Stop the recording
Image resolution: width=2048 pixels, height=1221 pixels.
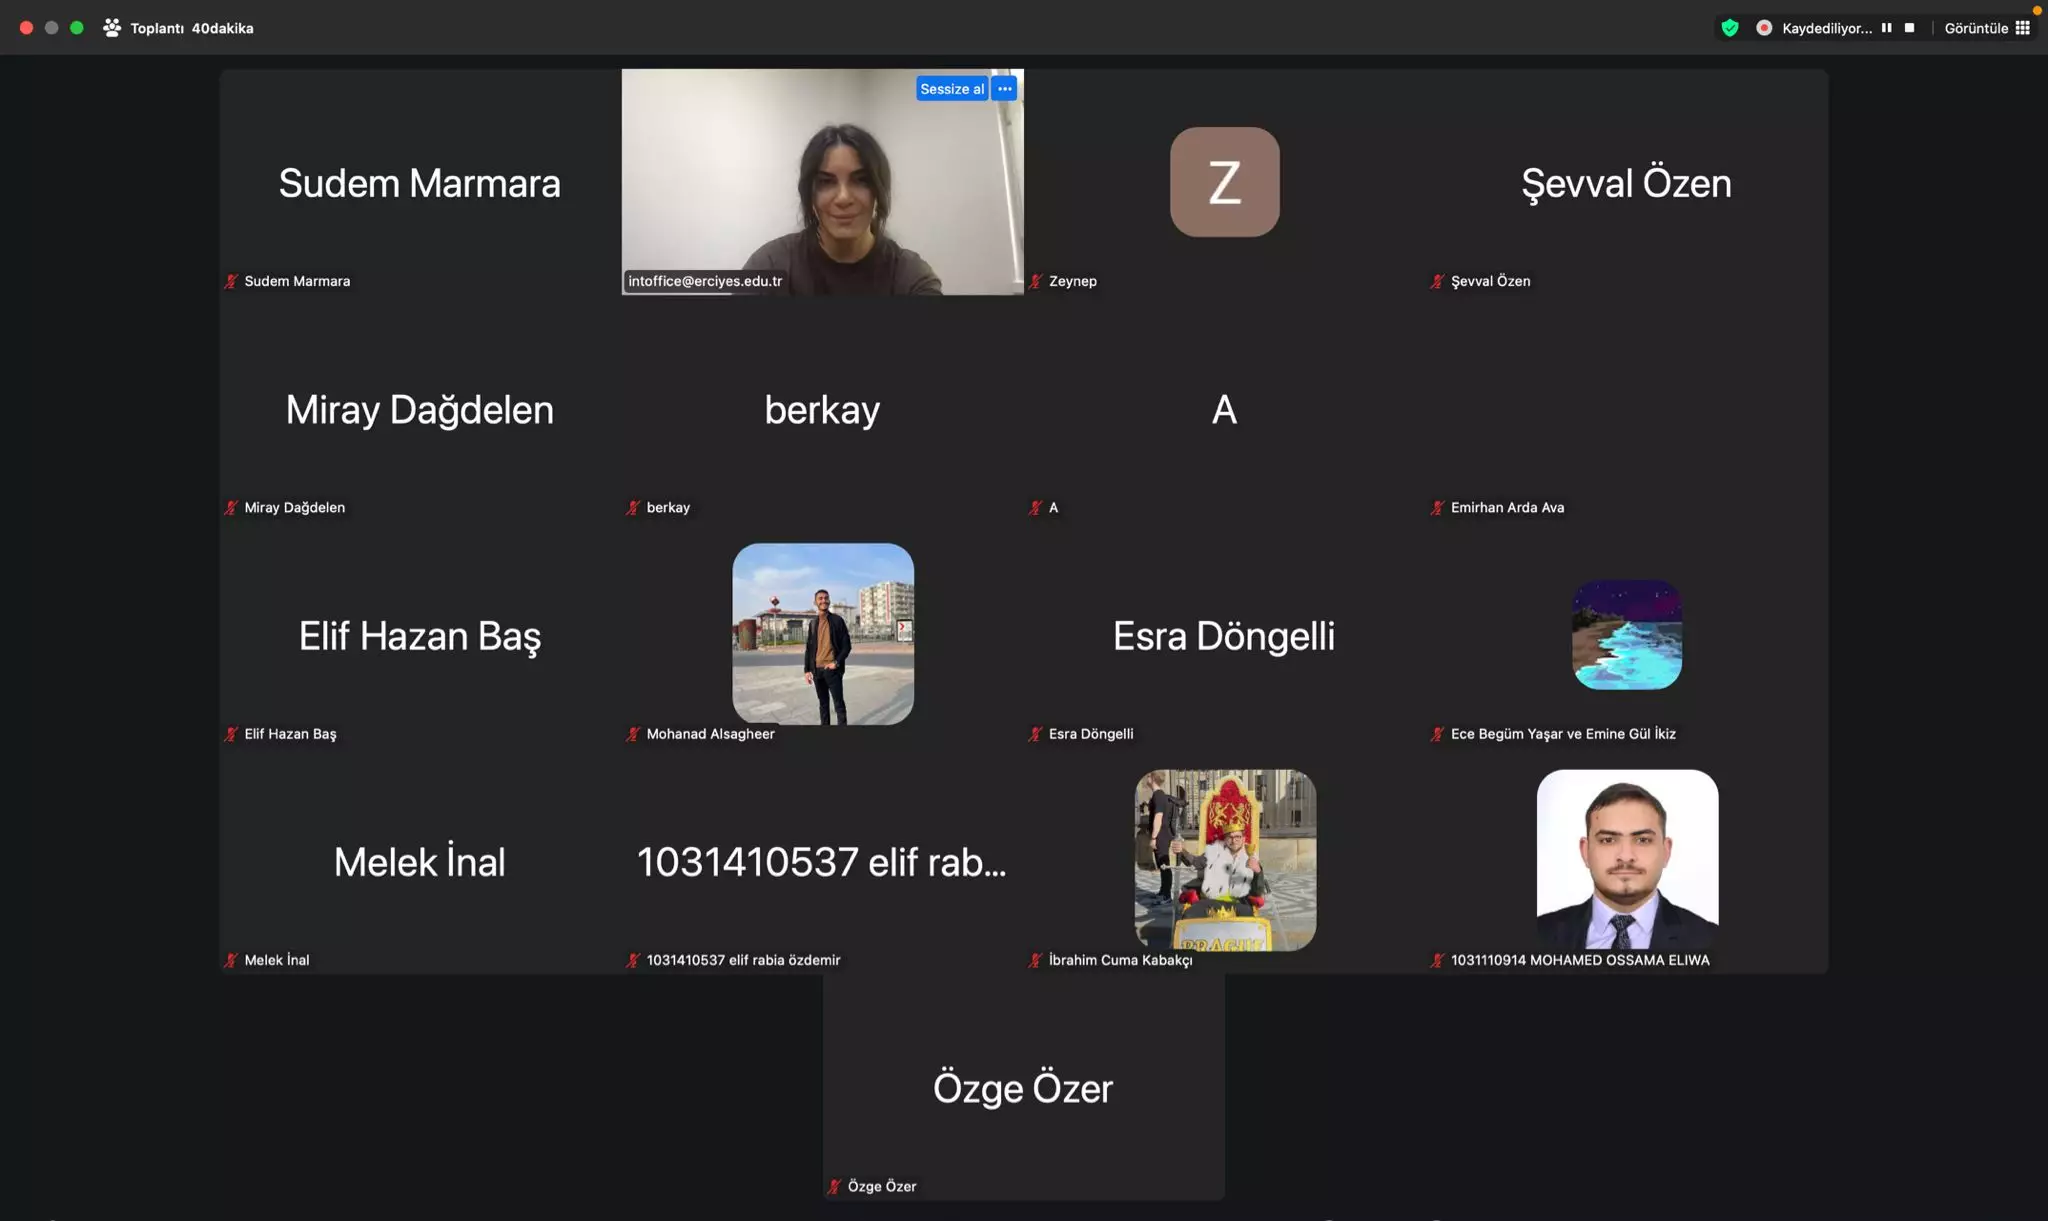[x=1909, y=28]
